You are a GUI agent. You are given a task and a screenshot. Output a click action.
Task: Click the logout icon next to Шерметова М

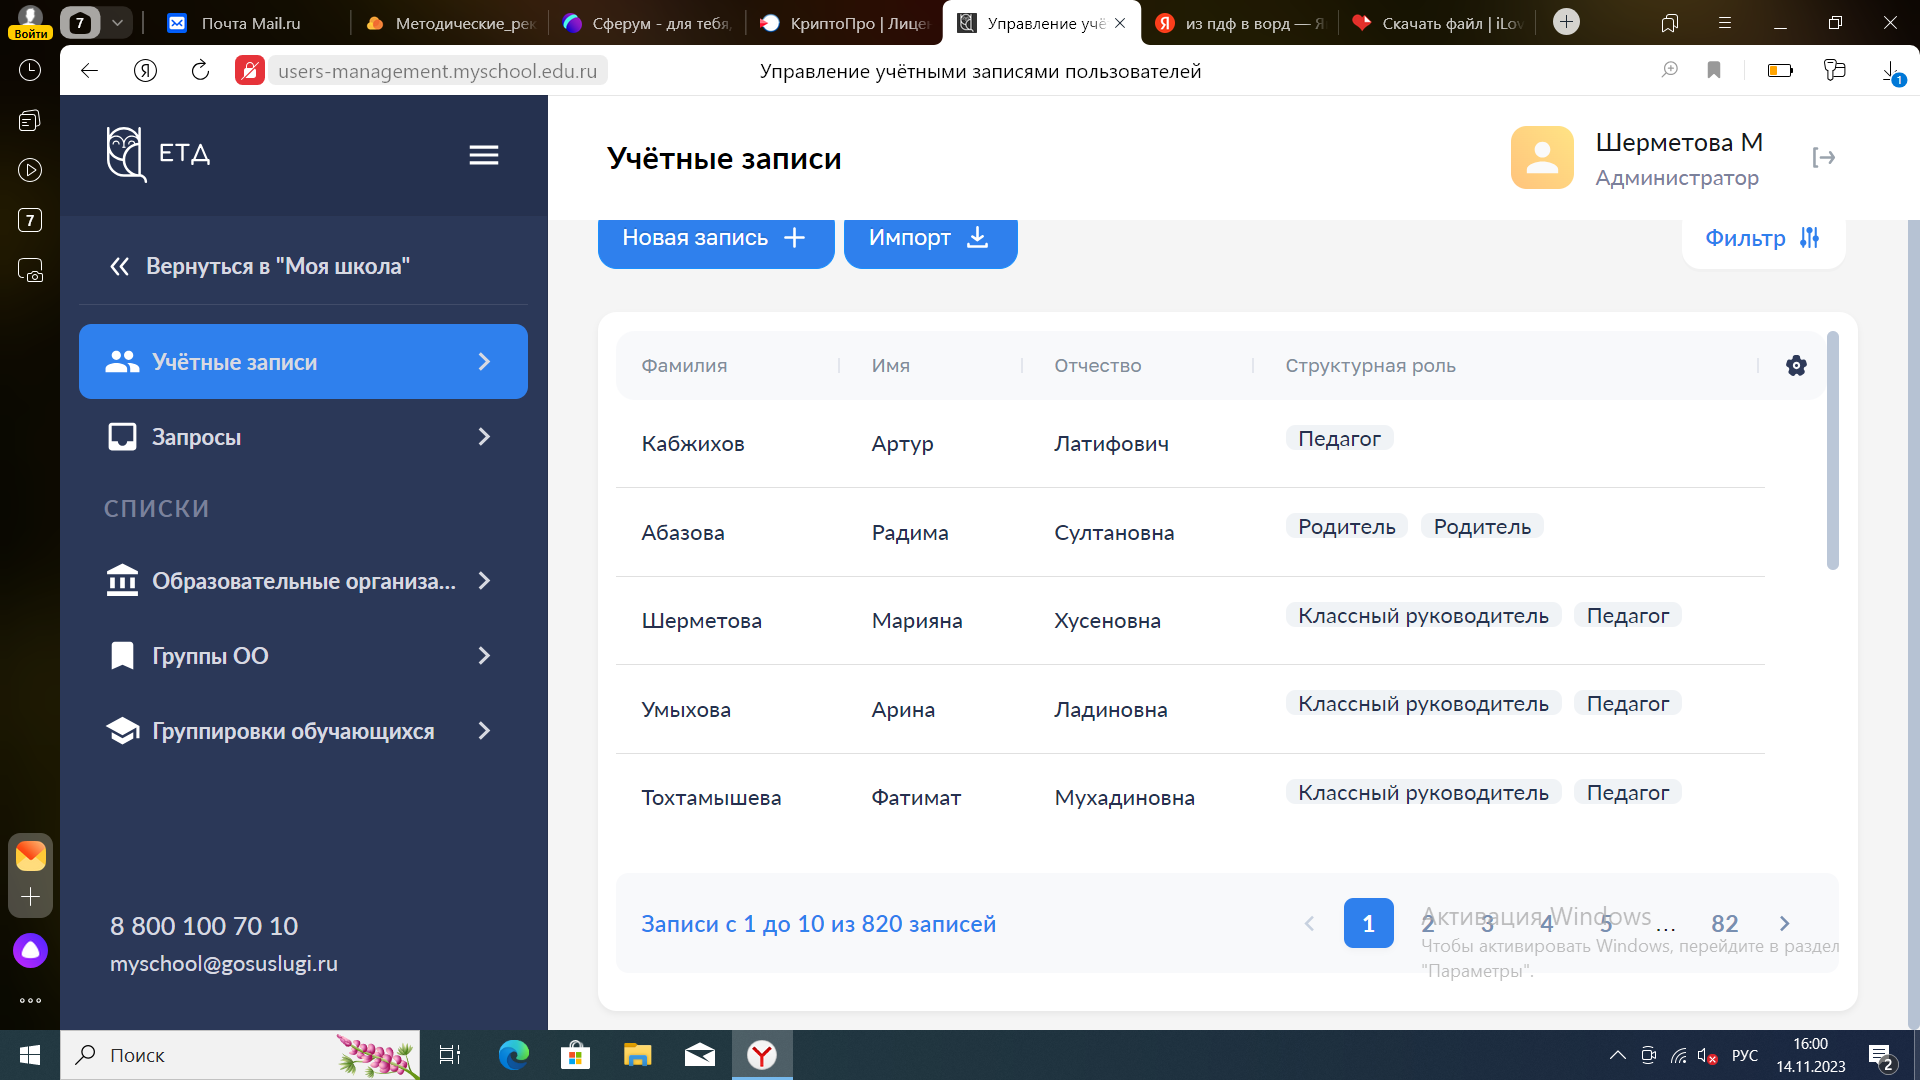click(1823, 158)
